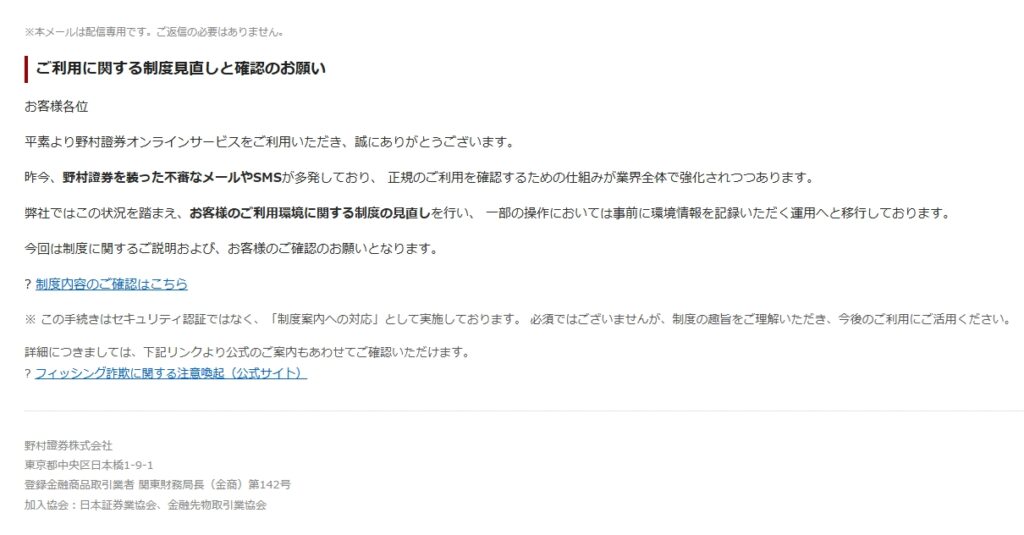This screenshot has width=1024, height=535.
Task: Click the heading ご利用に関する制度見直しと確認のお願い
Action: [x=180, y=69]
